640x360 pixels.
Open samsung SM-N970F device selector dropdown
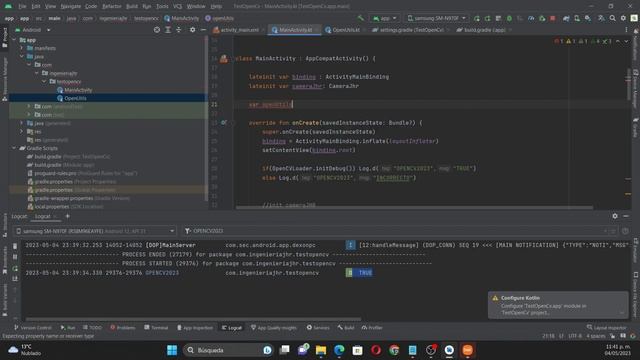coord(437,18)
